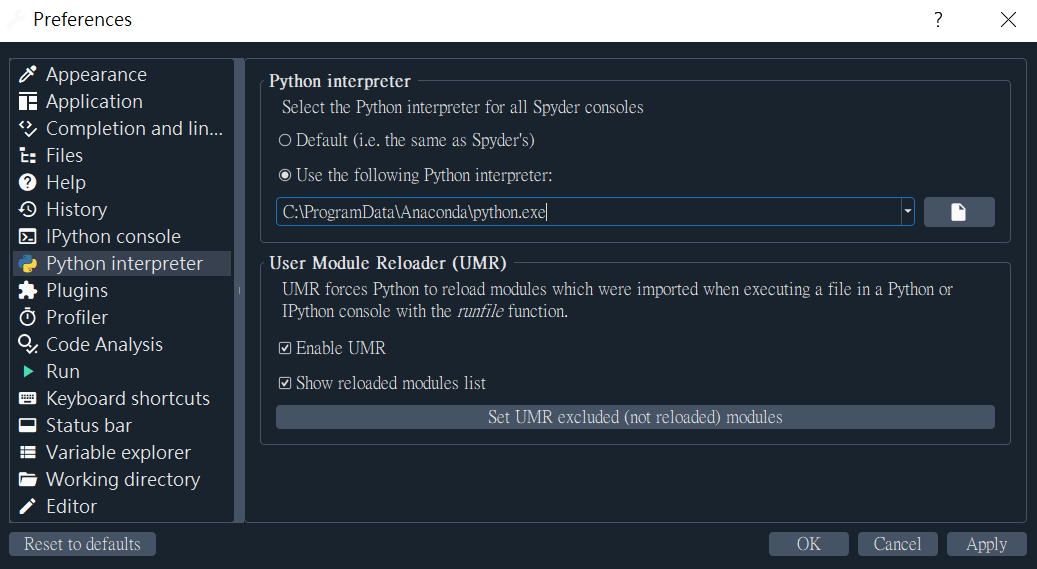Screen dimensions: 1037x569
Task: Click the Profiler stopwatch icon
Action: [28, 318]
